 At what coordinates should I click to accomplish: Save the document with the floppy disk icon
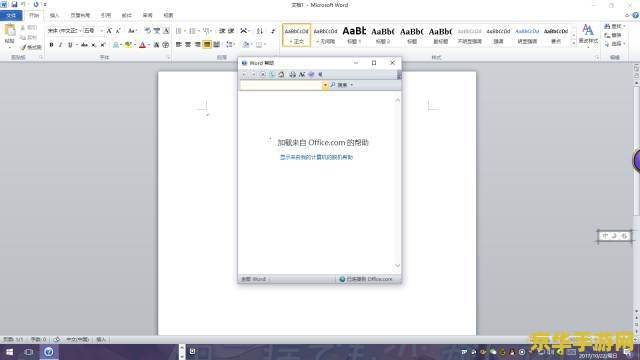(14, 4)
